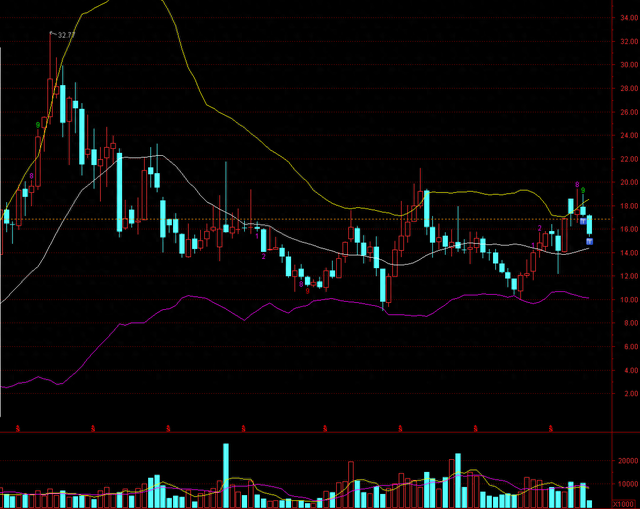Click the 16.00 price axis label
Image resolution: width=640 pixels, height=509 pixels.
tap(629, 229)
